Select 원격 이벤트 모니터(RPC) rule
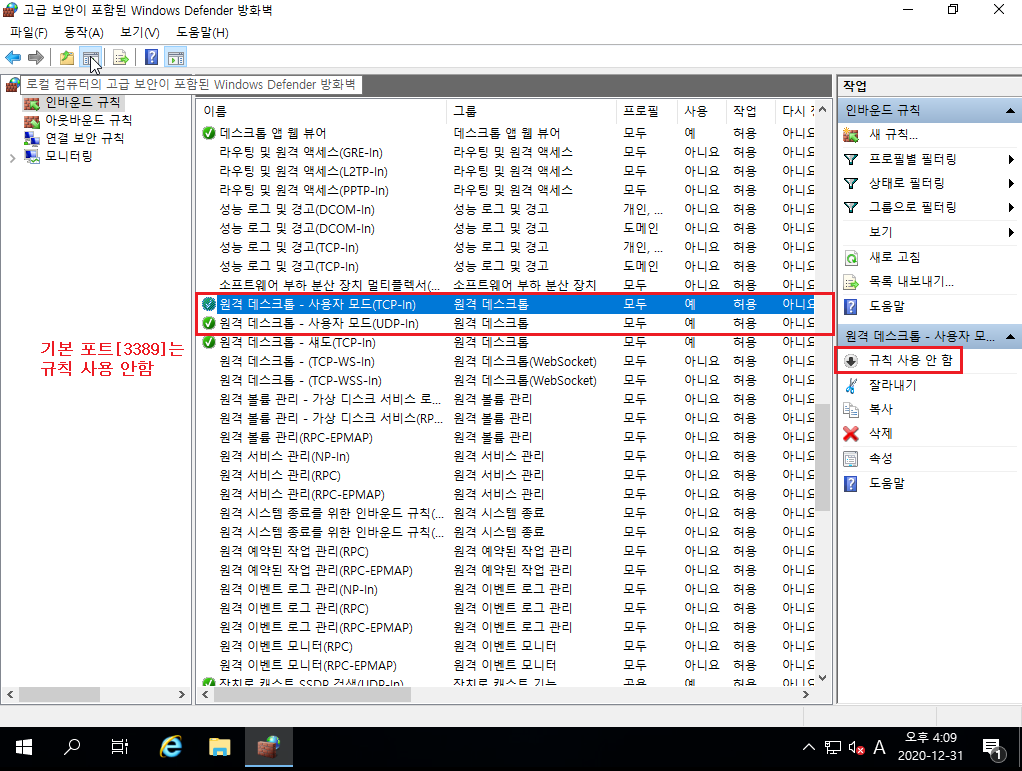 (x=506, y=647)
